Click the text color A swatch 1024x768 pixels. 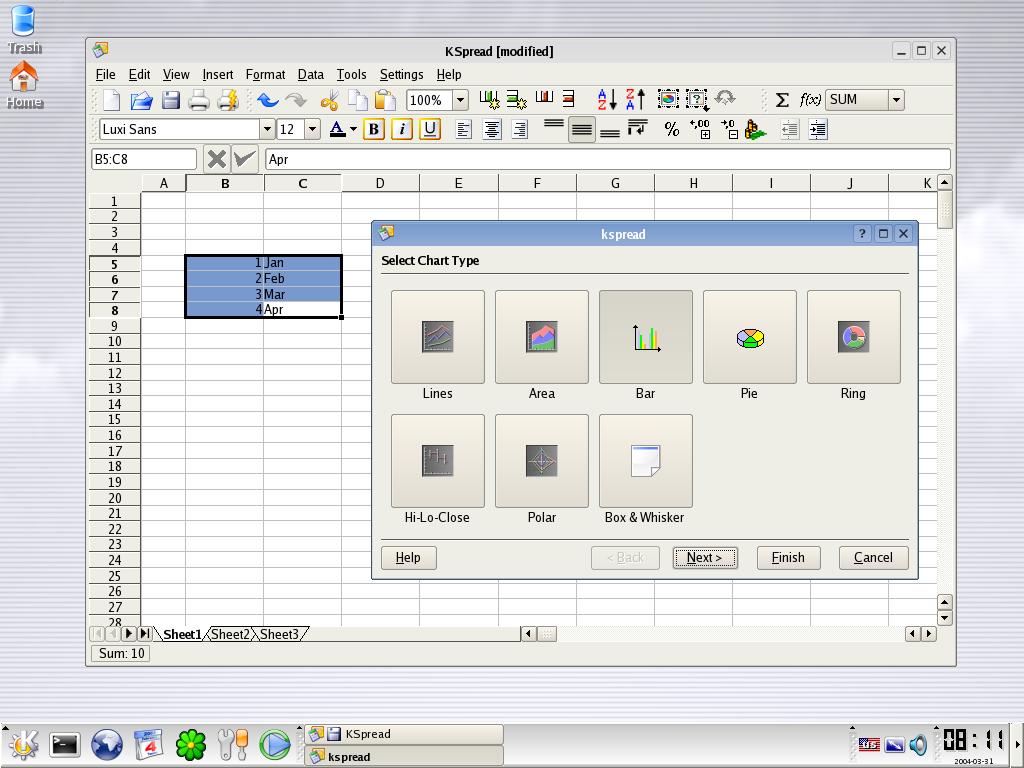pyautogui.click(x=337, y=129)
